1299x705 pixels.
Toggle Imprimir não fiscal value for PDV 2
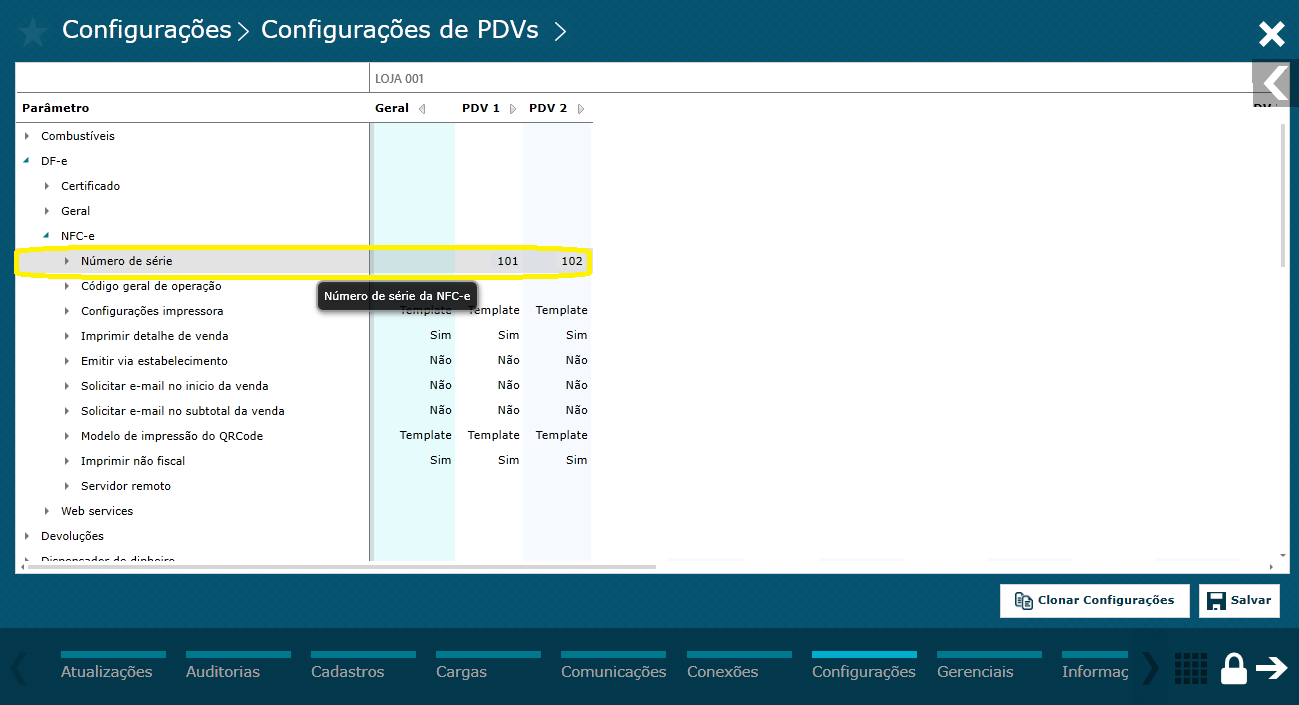pos(576,460)
